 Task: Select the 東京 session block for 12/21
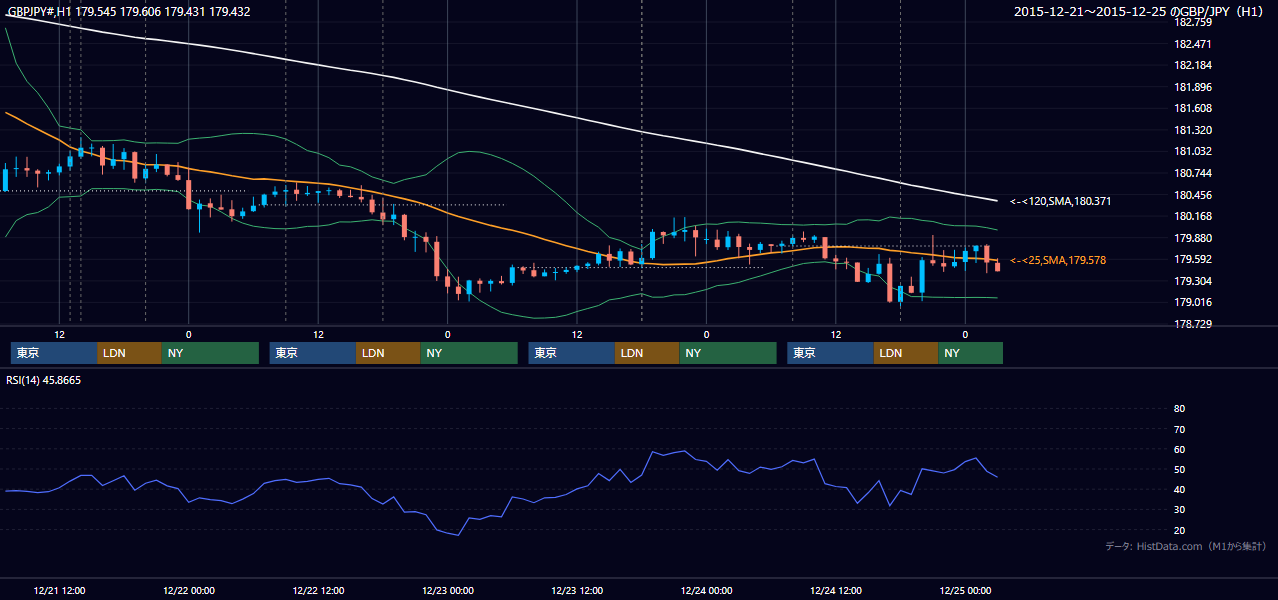[x=54, y=353]
